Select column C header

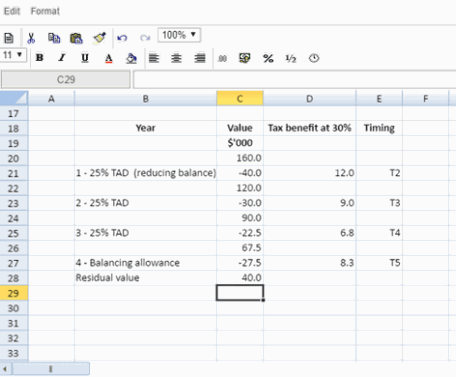(x=240, y=99)
